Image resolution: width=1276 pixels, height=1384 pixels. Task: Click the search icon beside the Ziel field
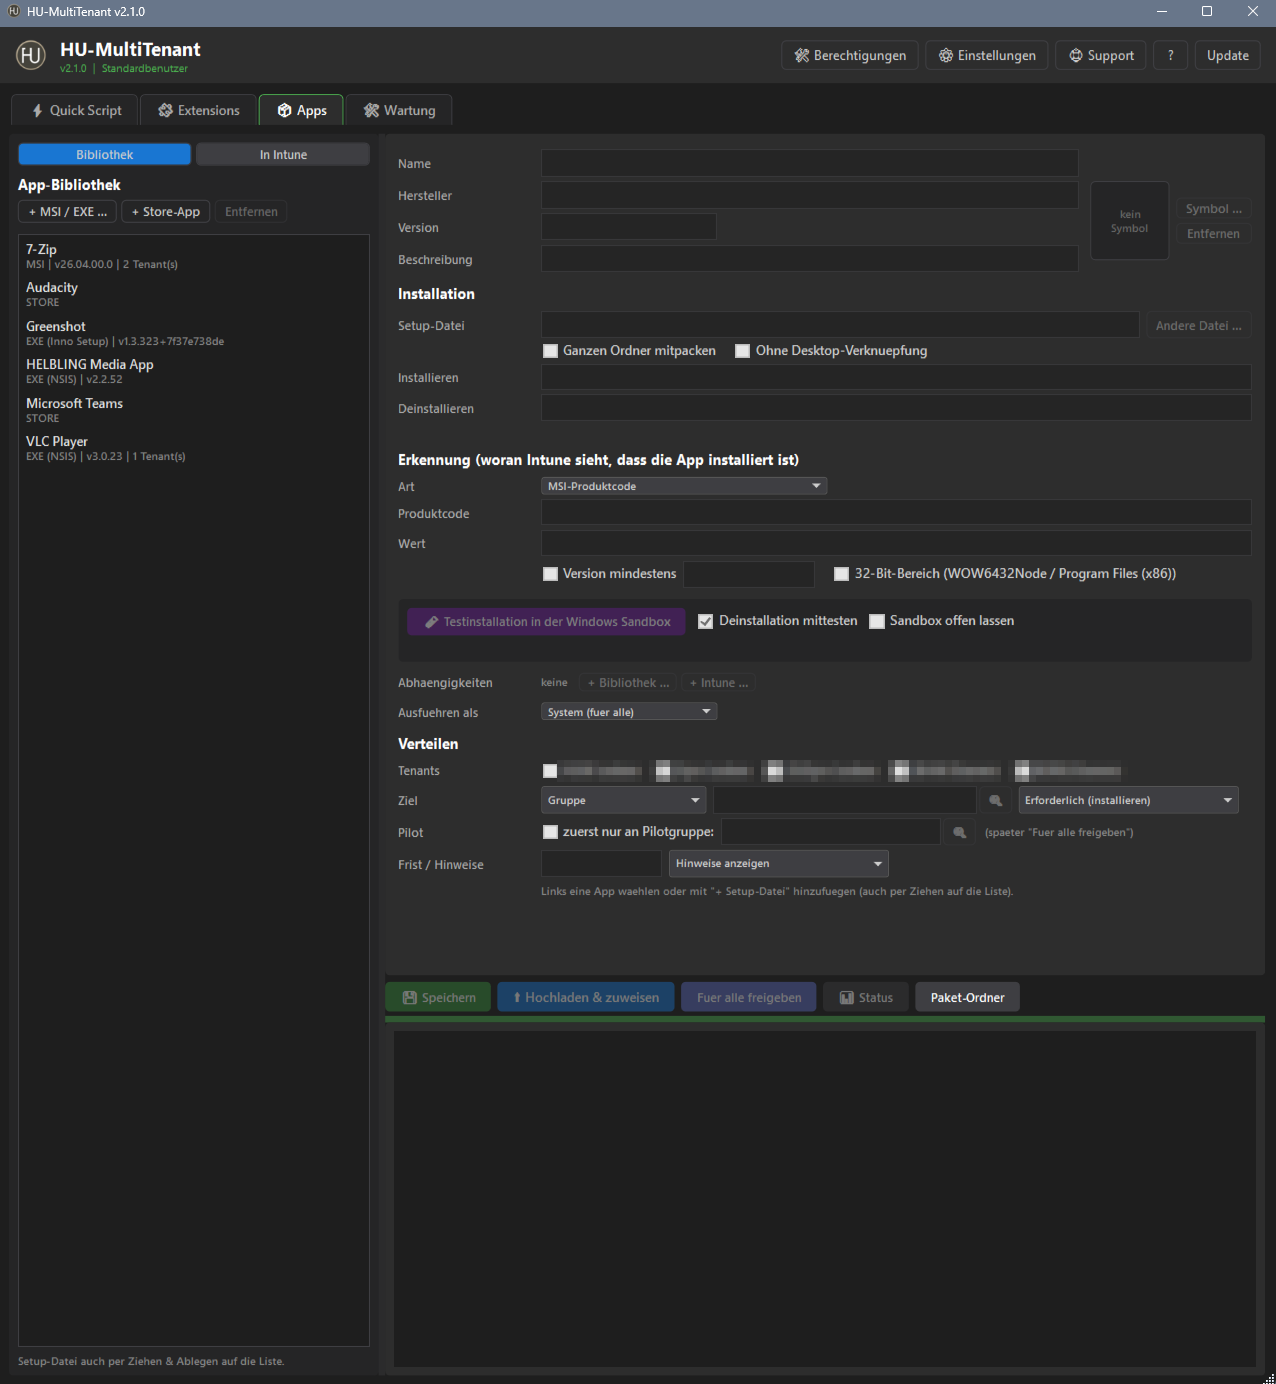(996, 800)
